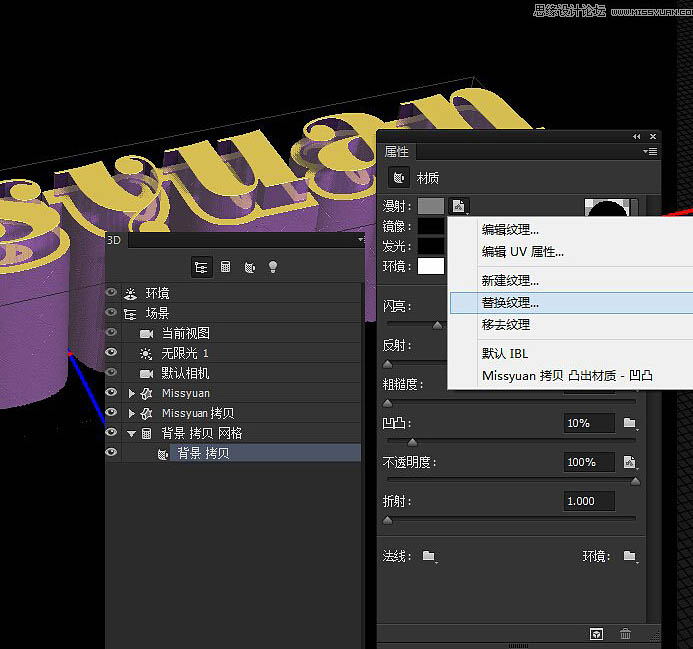Hide the Missyuan mesh
The height and width of the screenshot is (649, 693).
(x=111, y=392)
